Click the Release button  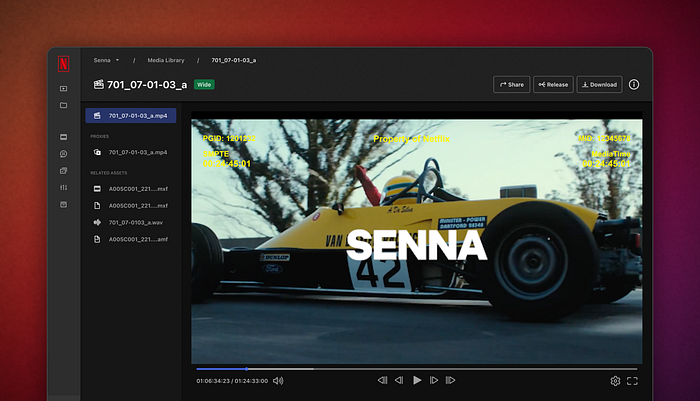[x=553, y=84]
